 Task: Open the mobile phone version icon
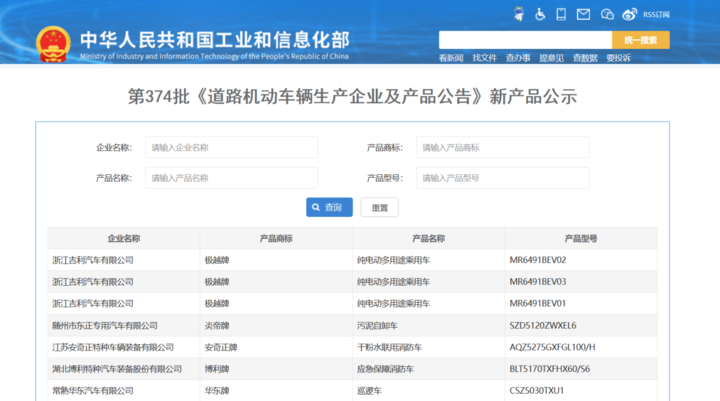[x=561, y=14]
